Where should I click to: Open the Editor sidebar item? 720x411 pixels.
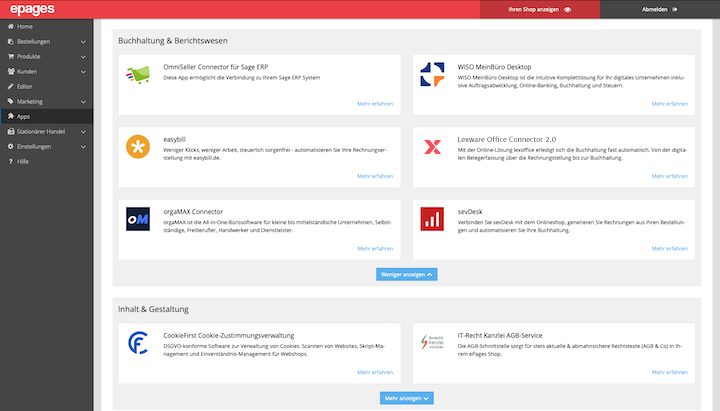click(24, 87)
